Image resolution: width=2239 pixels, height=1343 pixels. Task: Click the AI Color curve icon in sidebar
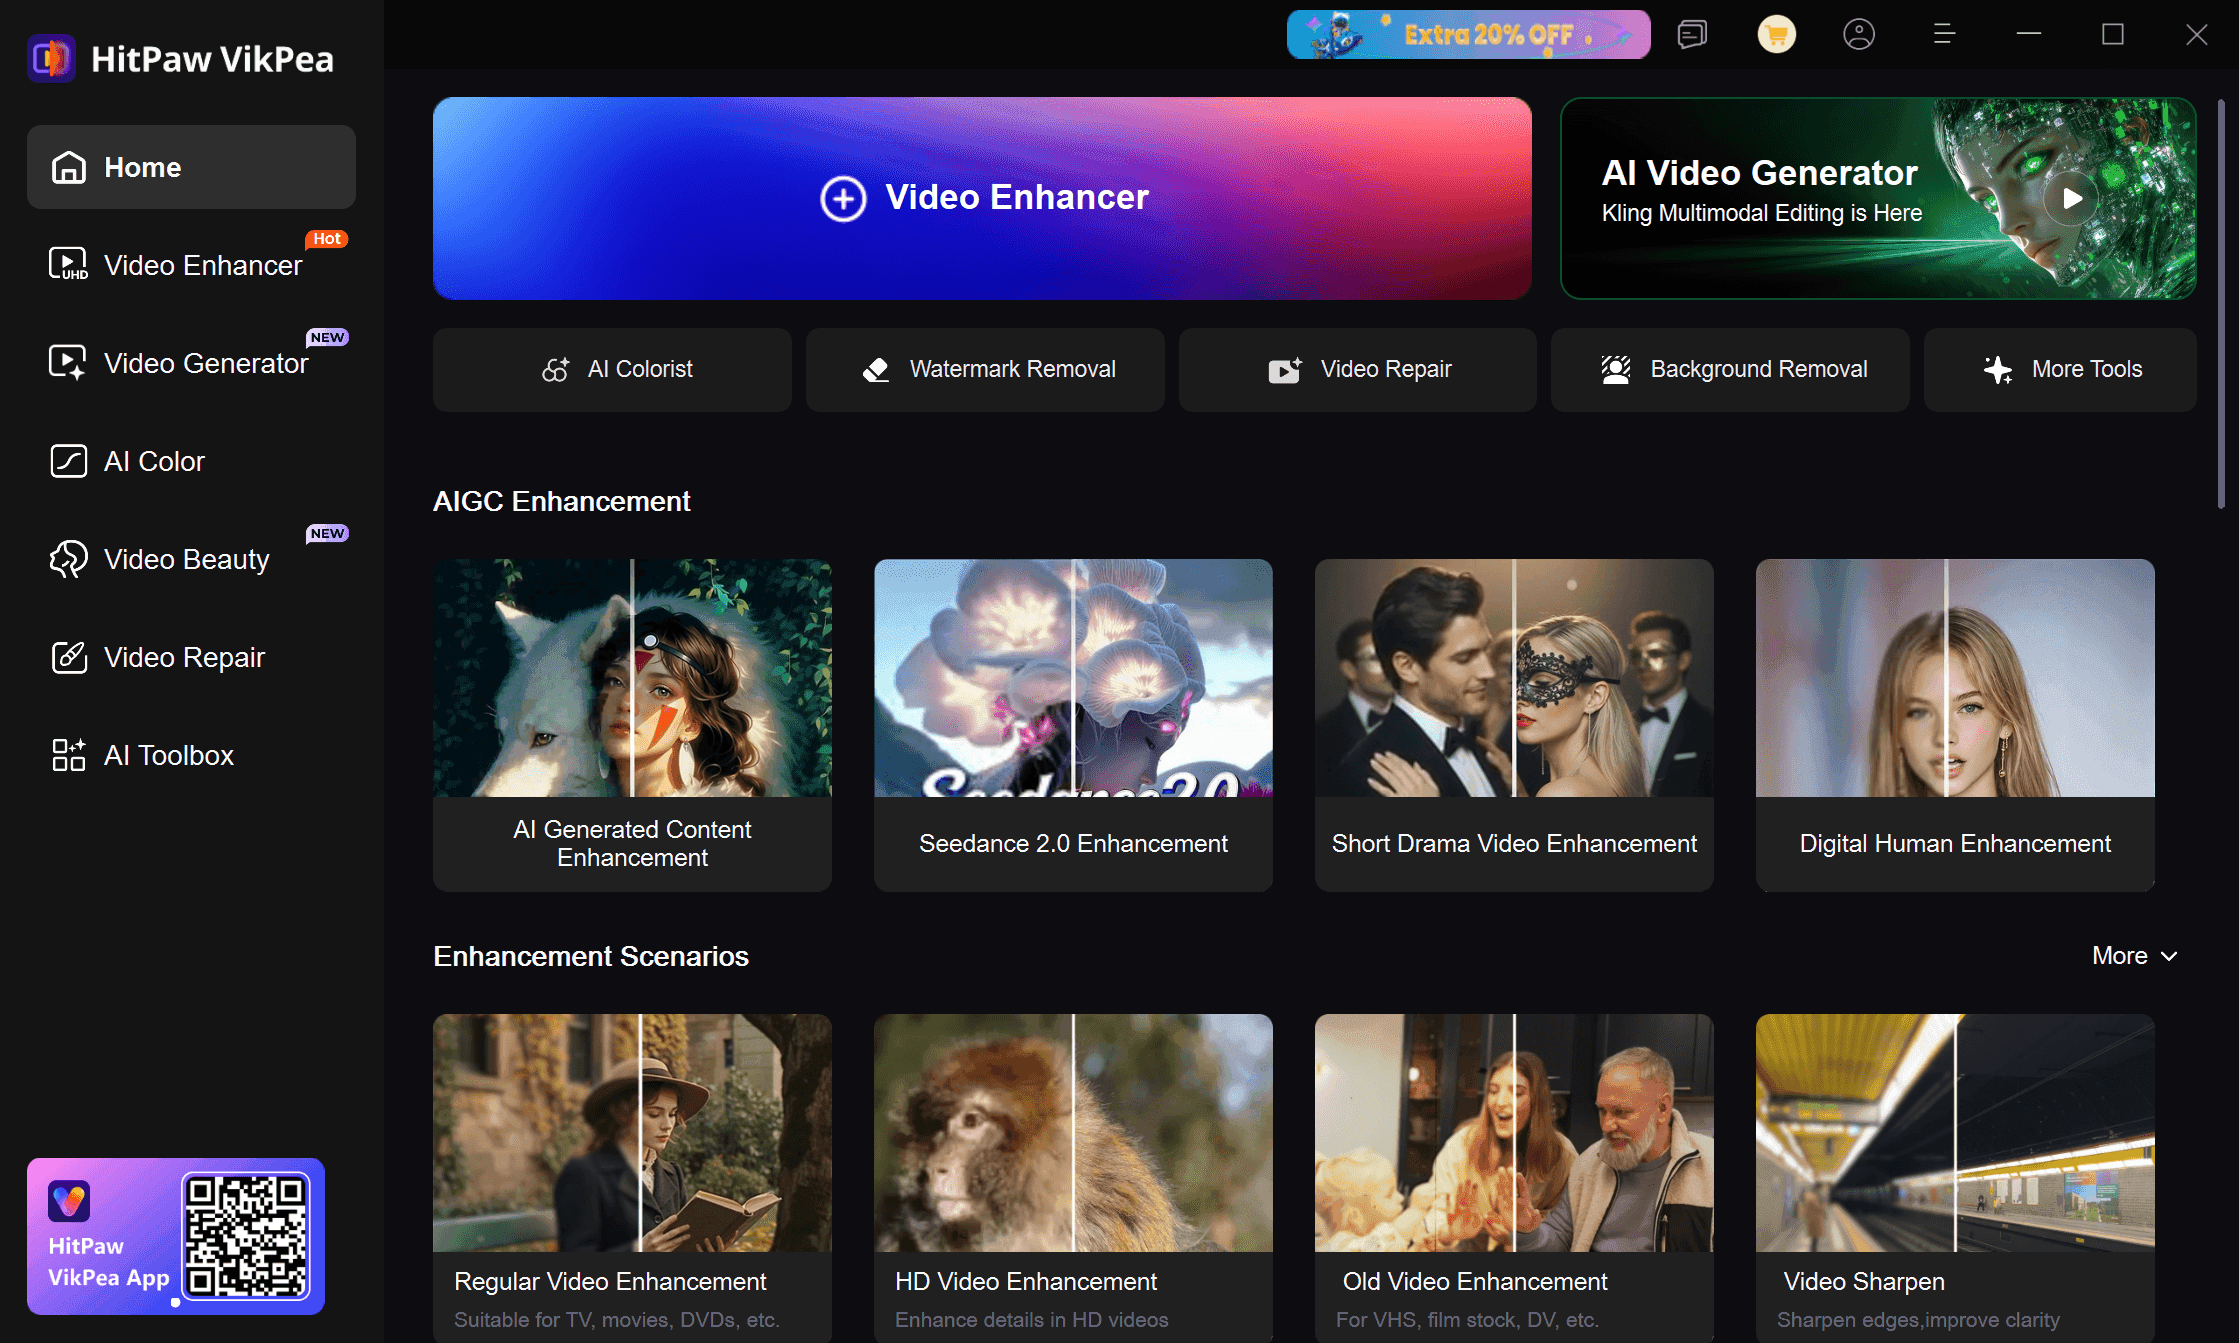(69, 461)
